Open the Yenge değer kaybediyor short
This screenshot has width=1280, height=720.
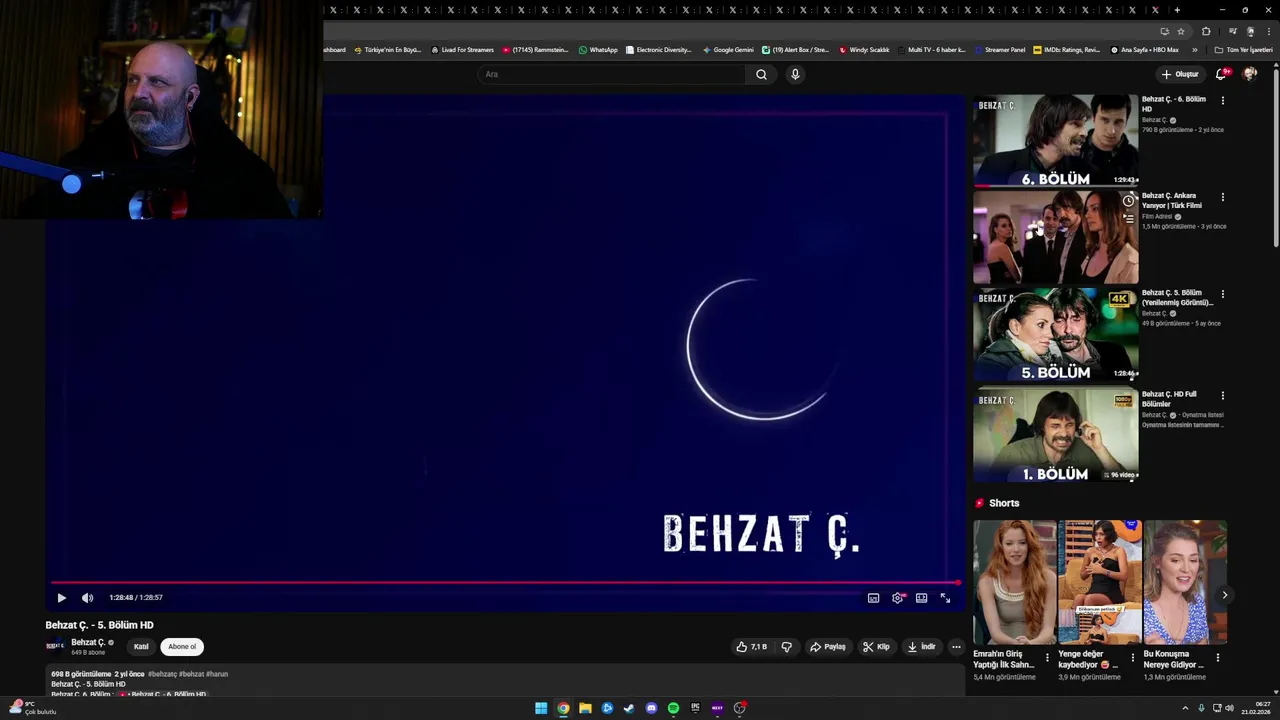pos(1100,583)
